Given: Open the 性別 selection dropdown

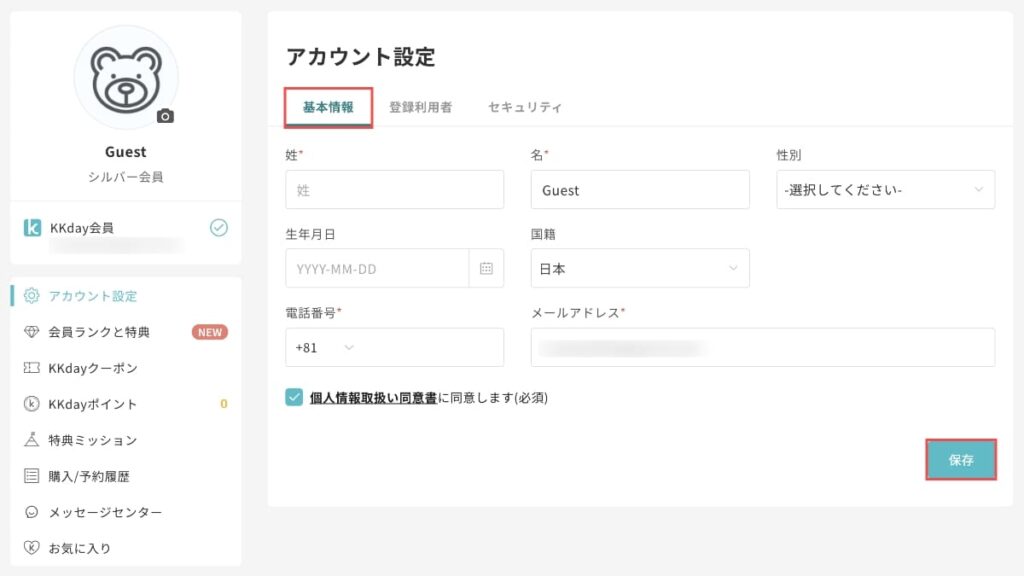Looking at the screenshot, I should tap(884, 189).
